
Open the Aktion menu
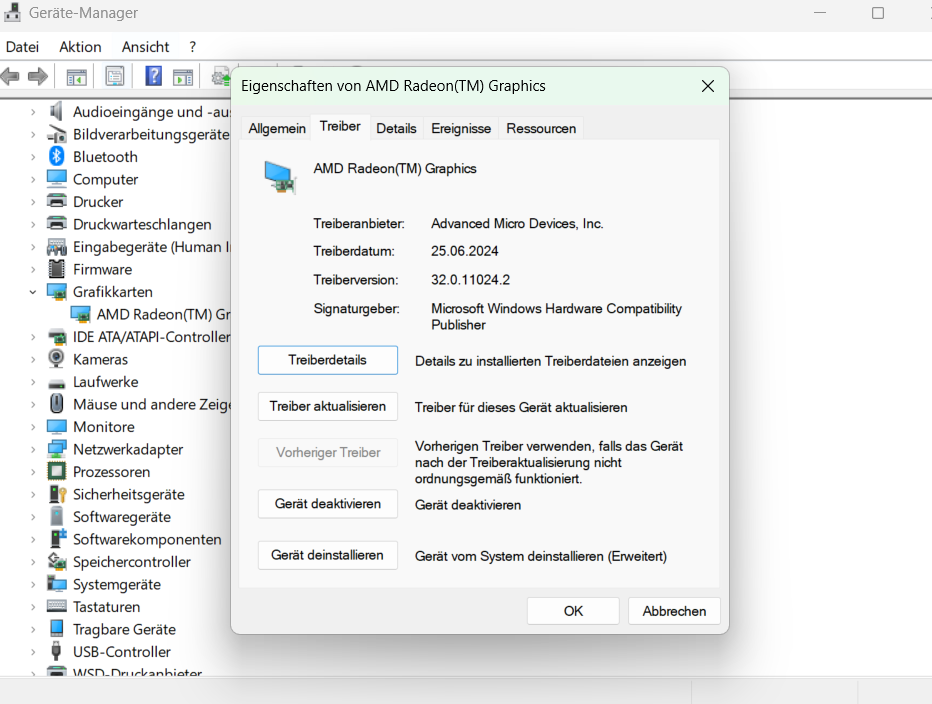[80, 47]
